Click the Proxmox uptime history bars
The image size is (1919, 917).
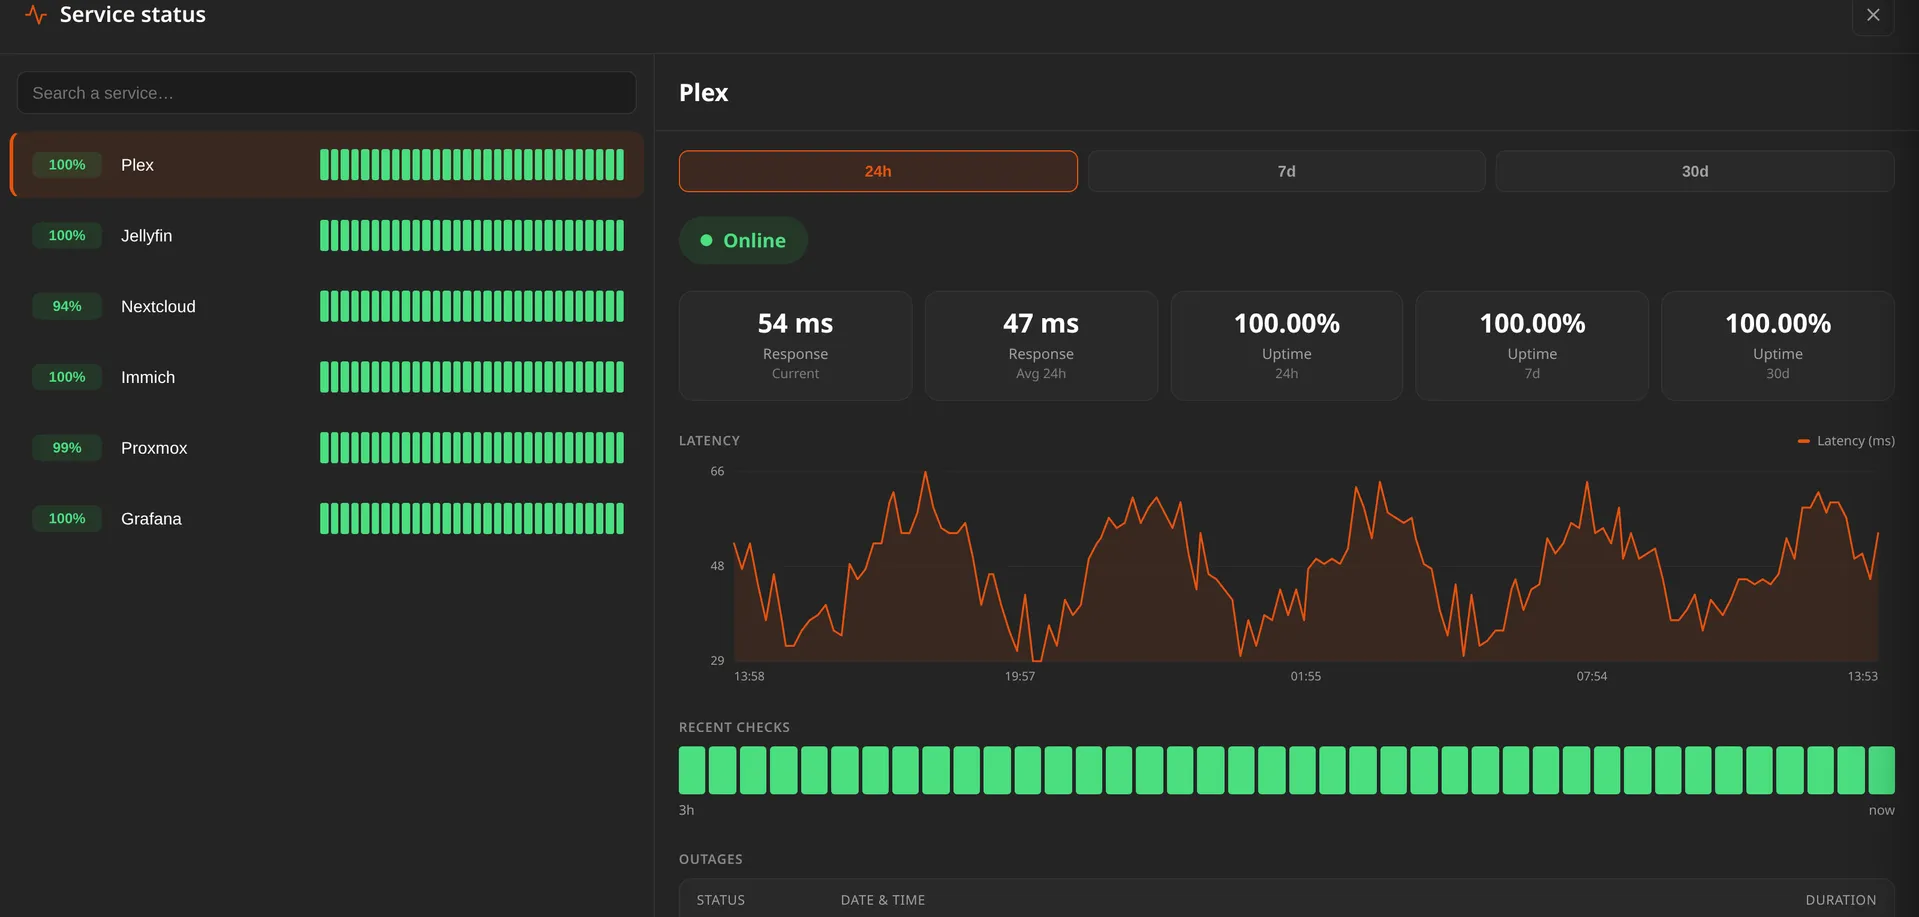pyautogui.click(x=472, y=448)
